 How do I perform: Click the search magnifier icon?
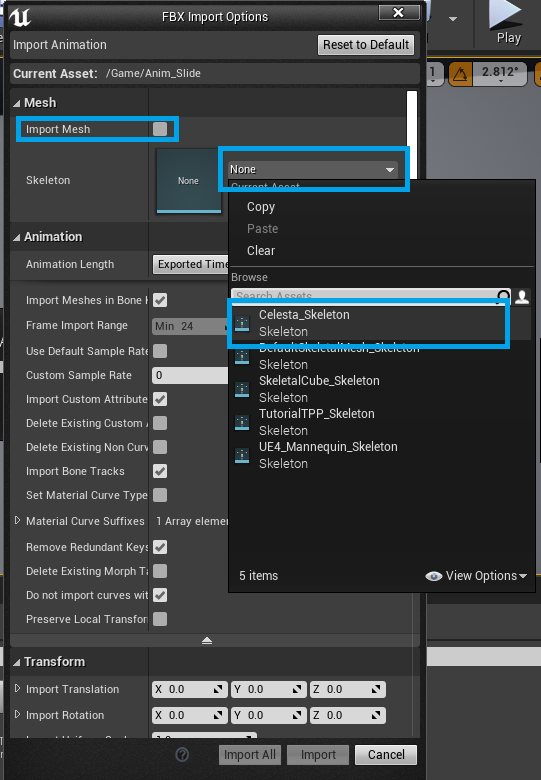point(503,296)
